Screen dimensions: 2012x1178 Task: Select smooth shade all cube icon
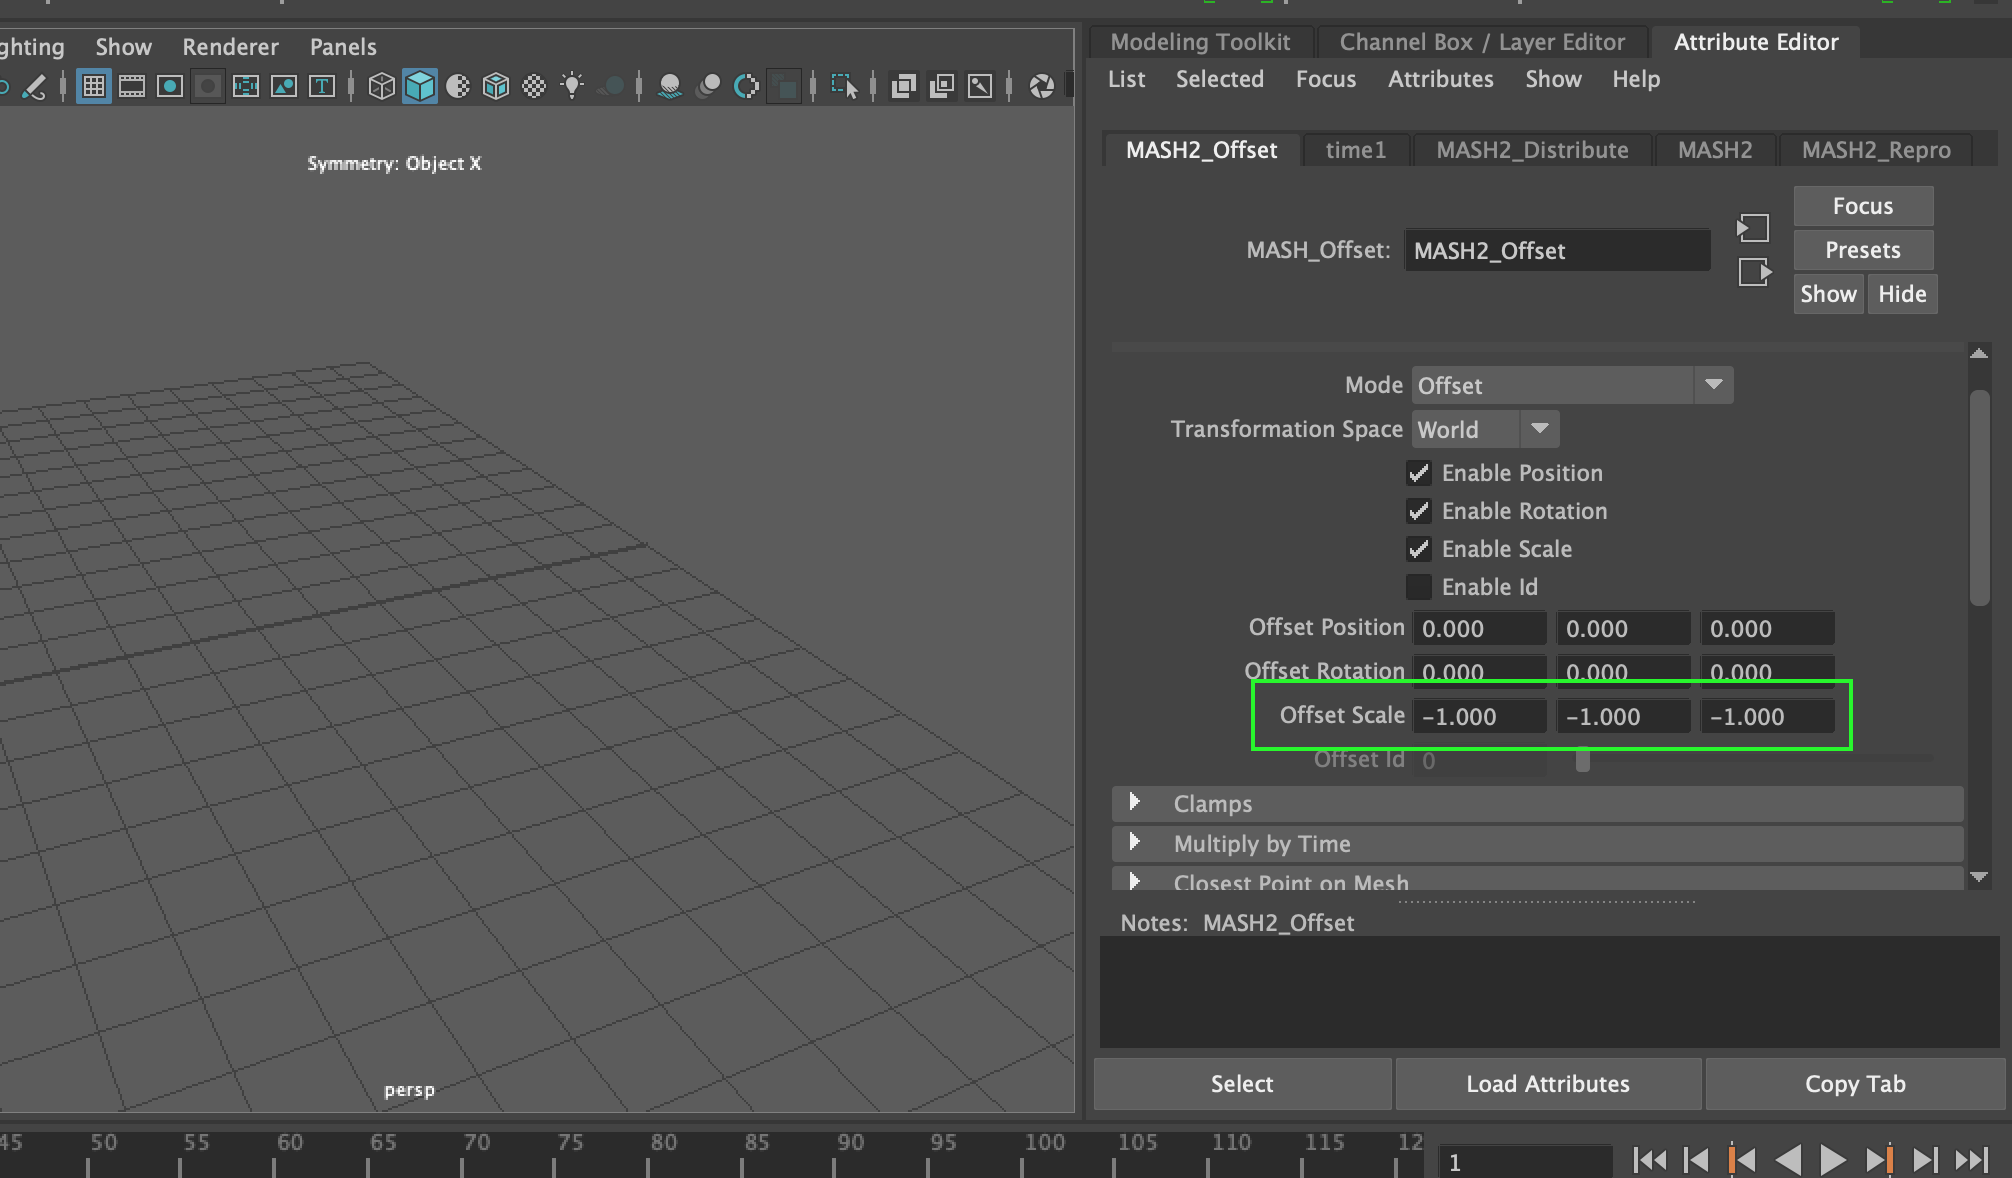tap(420, 87)
